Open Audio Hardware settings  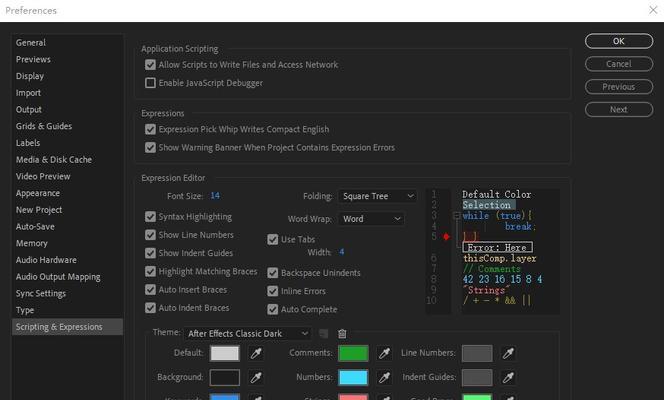[46, 260]
